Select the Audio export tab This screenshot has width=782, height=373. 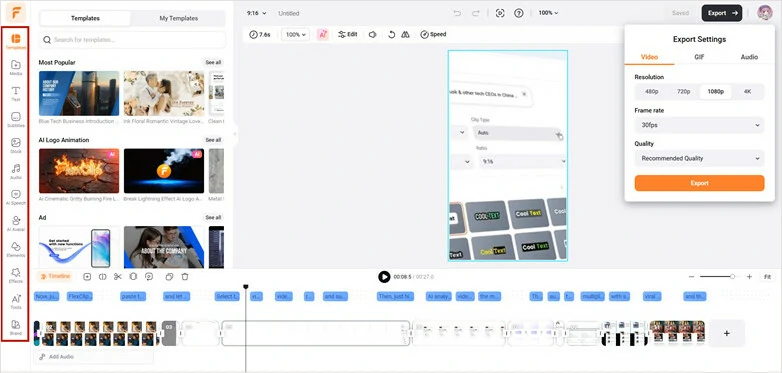pyautogui.click(x=749, y=57)
